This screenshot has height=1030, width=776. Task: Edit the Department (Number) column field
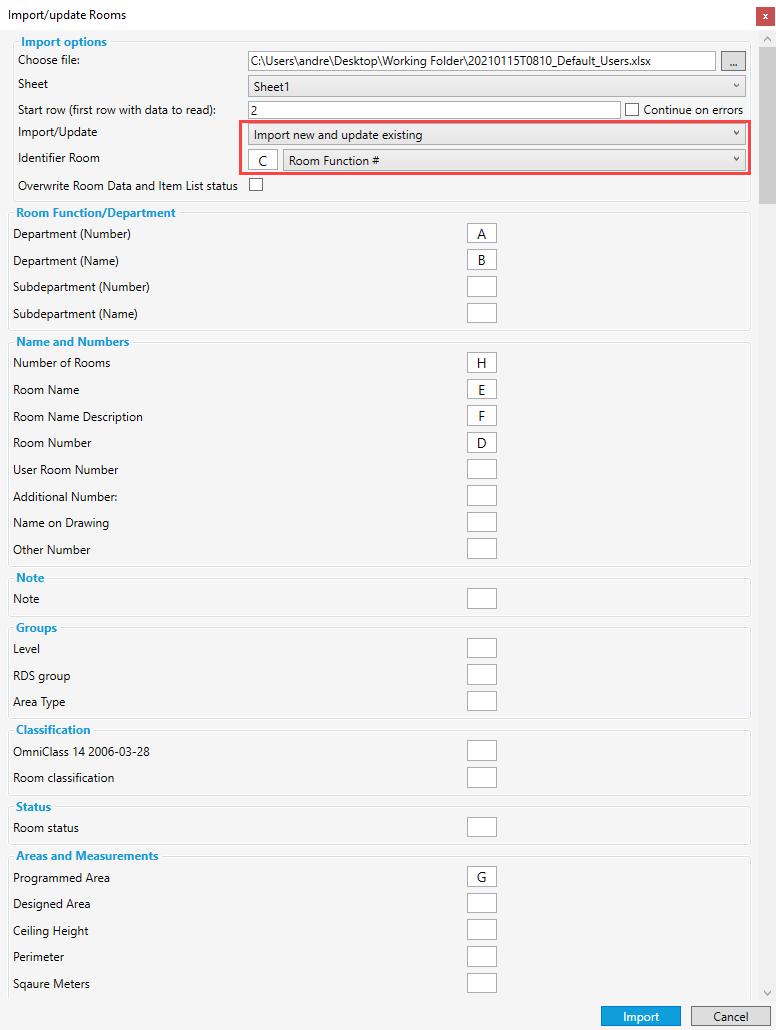click(x=481, y=233)
